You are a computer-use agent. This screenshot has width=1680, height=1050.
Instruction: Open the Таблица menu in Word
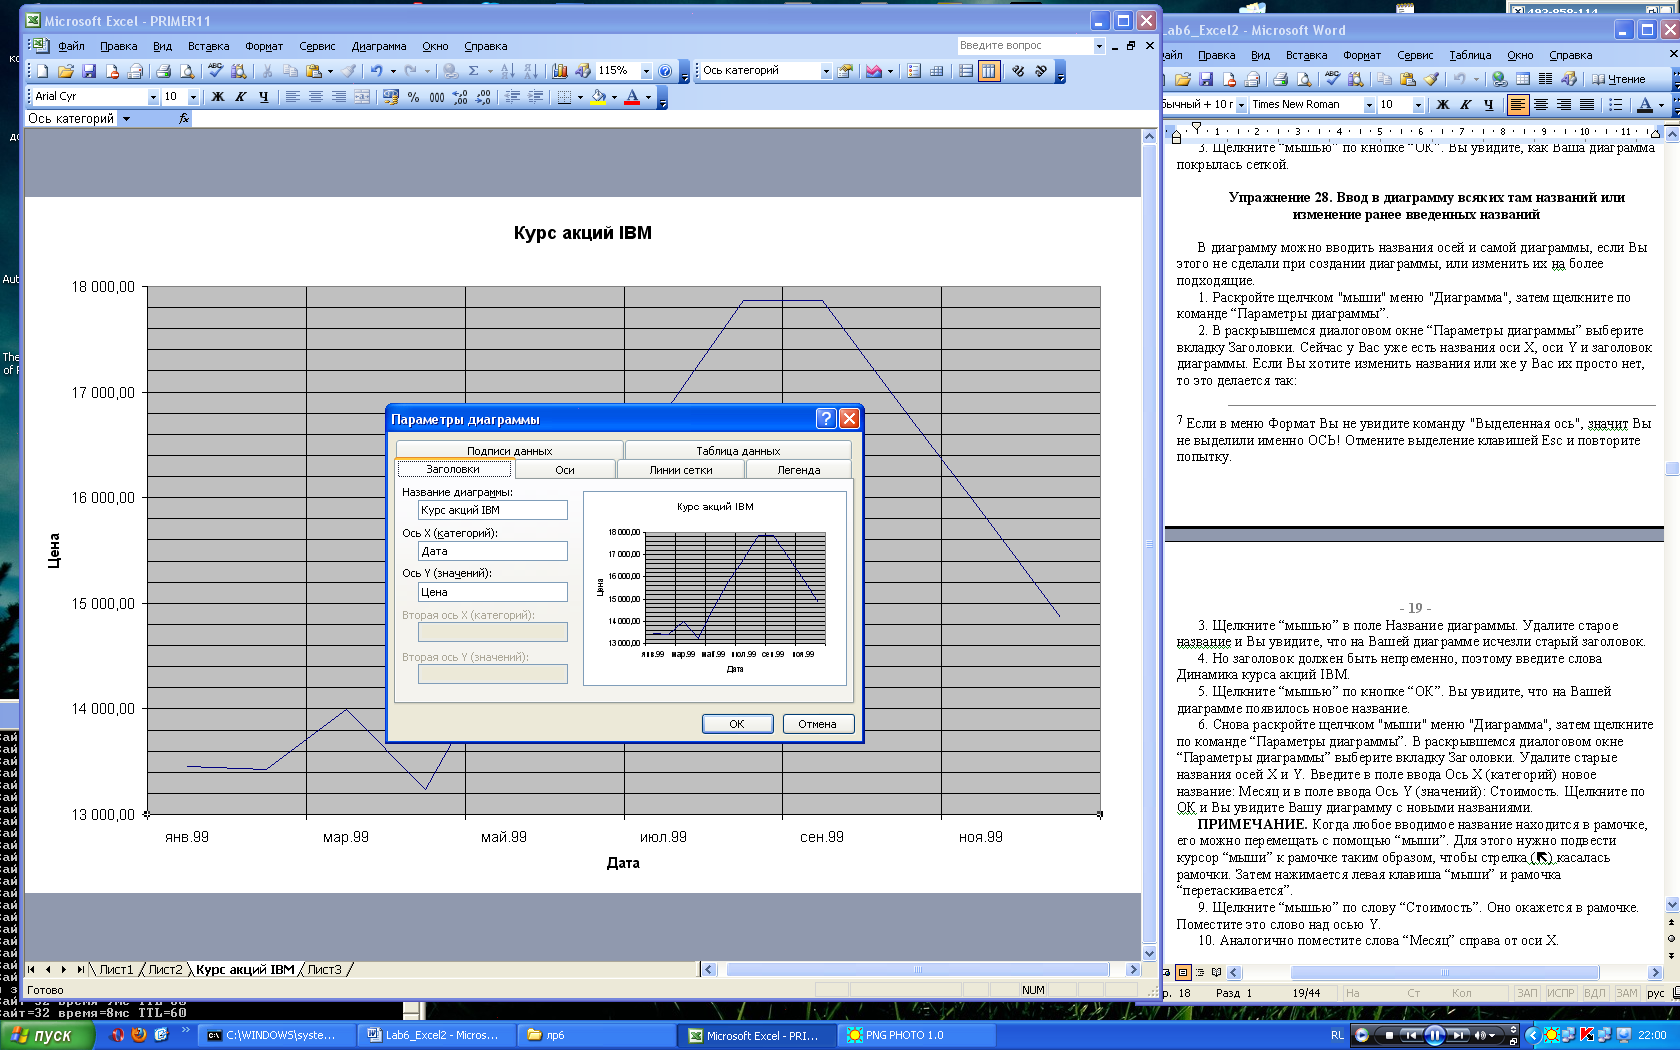coord(1470,55)
